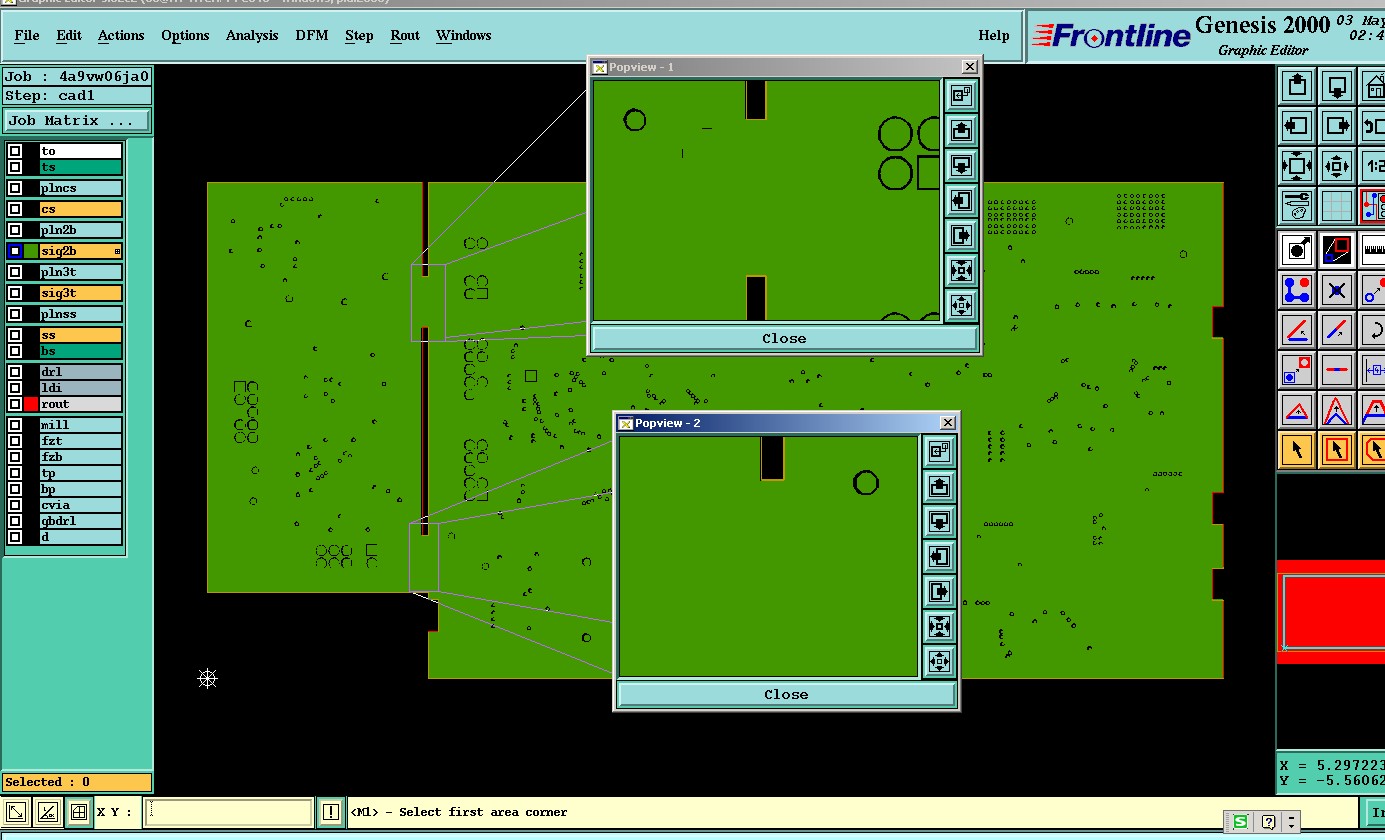Toggle checkbox for layer rout
The width and height of the screenshot is (1385, 840).
(x=15, y=404)
